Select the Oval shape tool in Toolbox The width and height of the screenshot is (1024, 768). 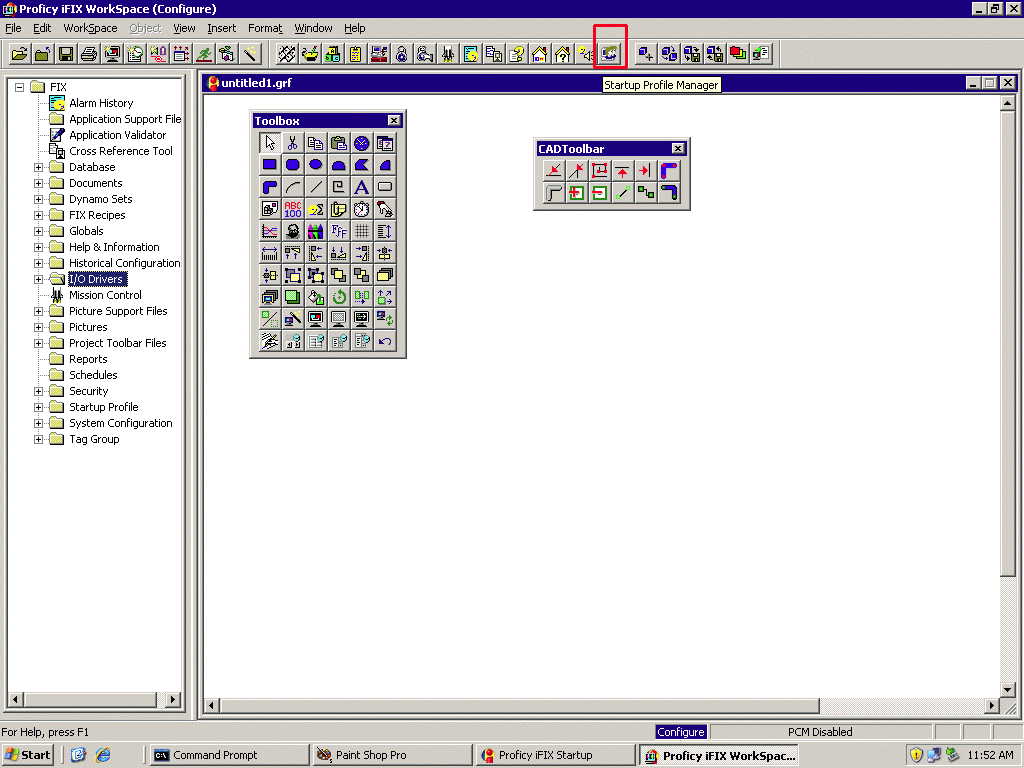pyautogui.click(x=315, y=165)
